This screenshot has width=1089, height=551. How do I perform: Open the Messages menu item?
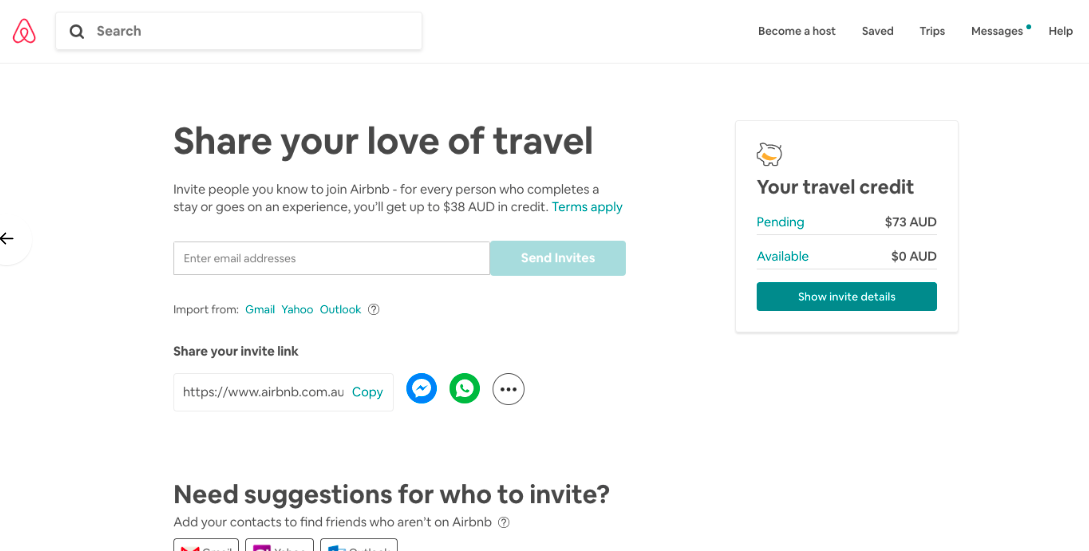point(997,31)
